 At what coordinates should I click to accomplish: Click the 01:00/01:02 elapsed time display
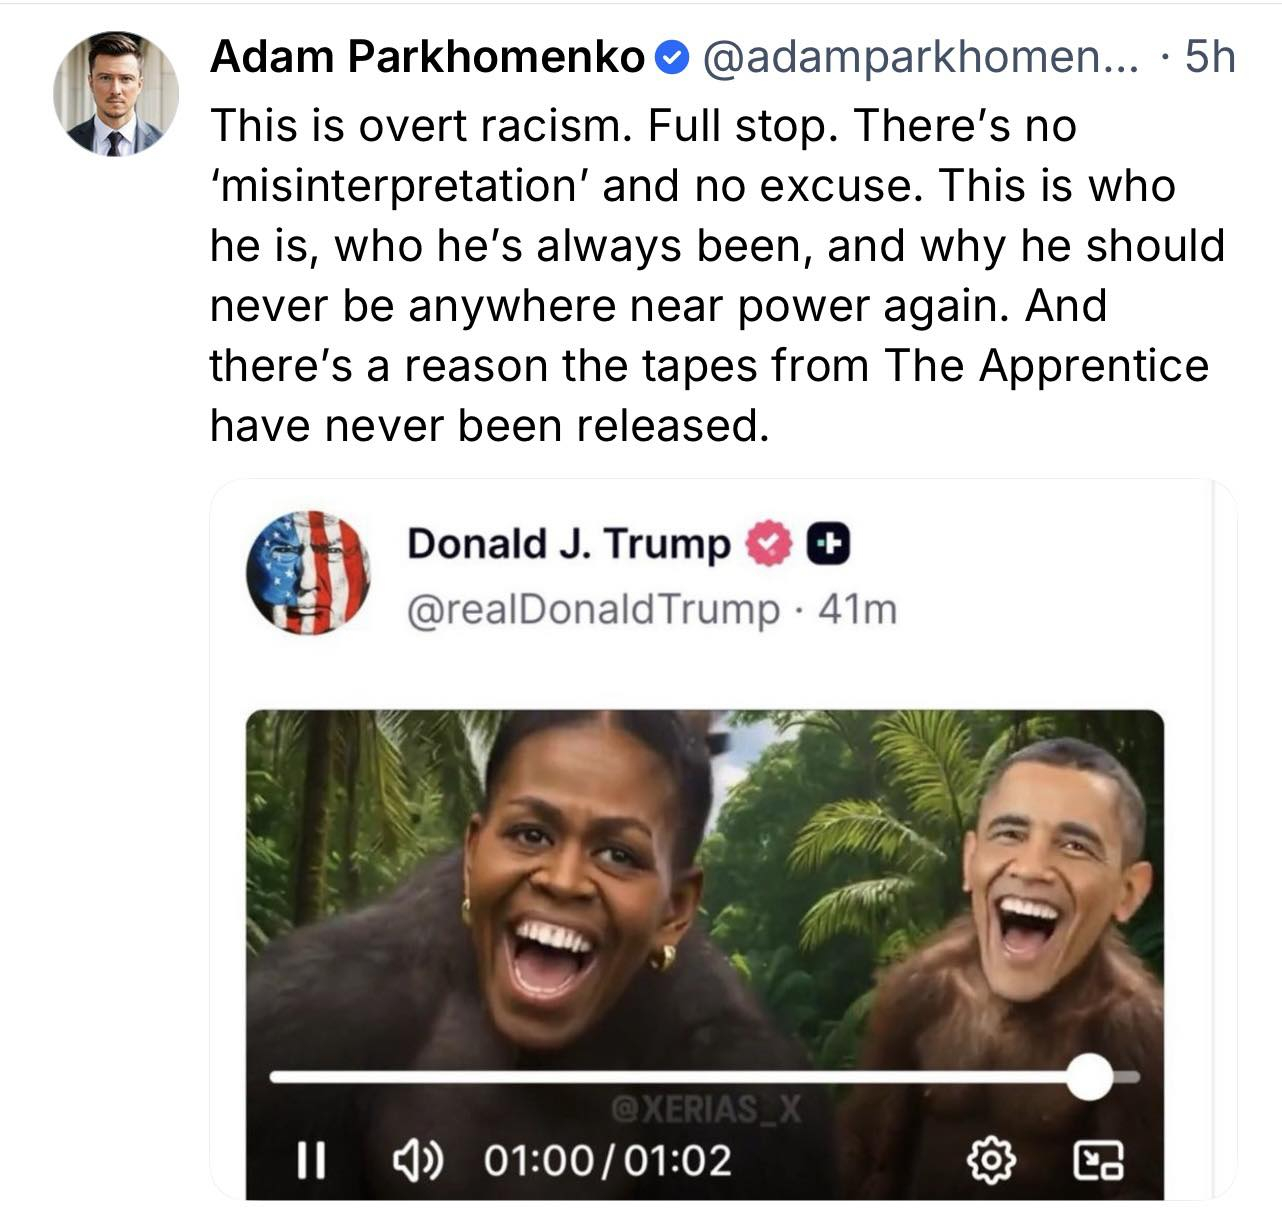pos(607,1160)
